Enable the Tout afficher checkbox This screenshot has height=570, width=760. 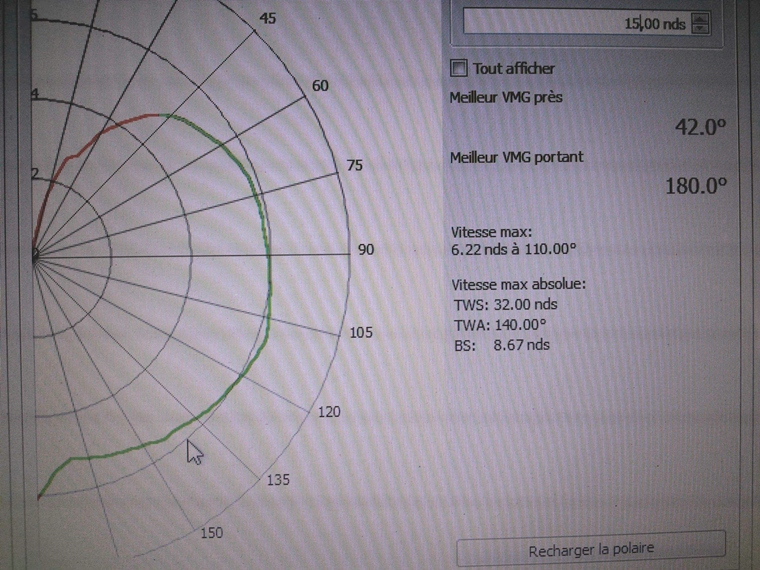coord(459,68)
